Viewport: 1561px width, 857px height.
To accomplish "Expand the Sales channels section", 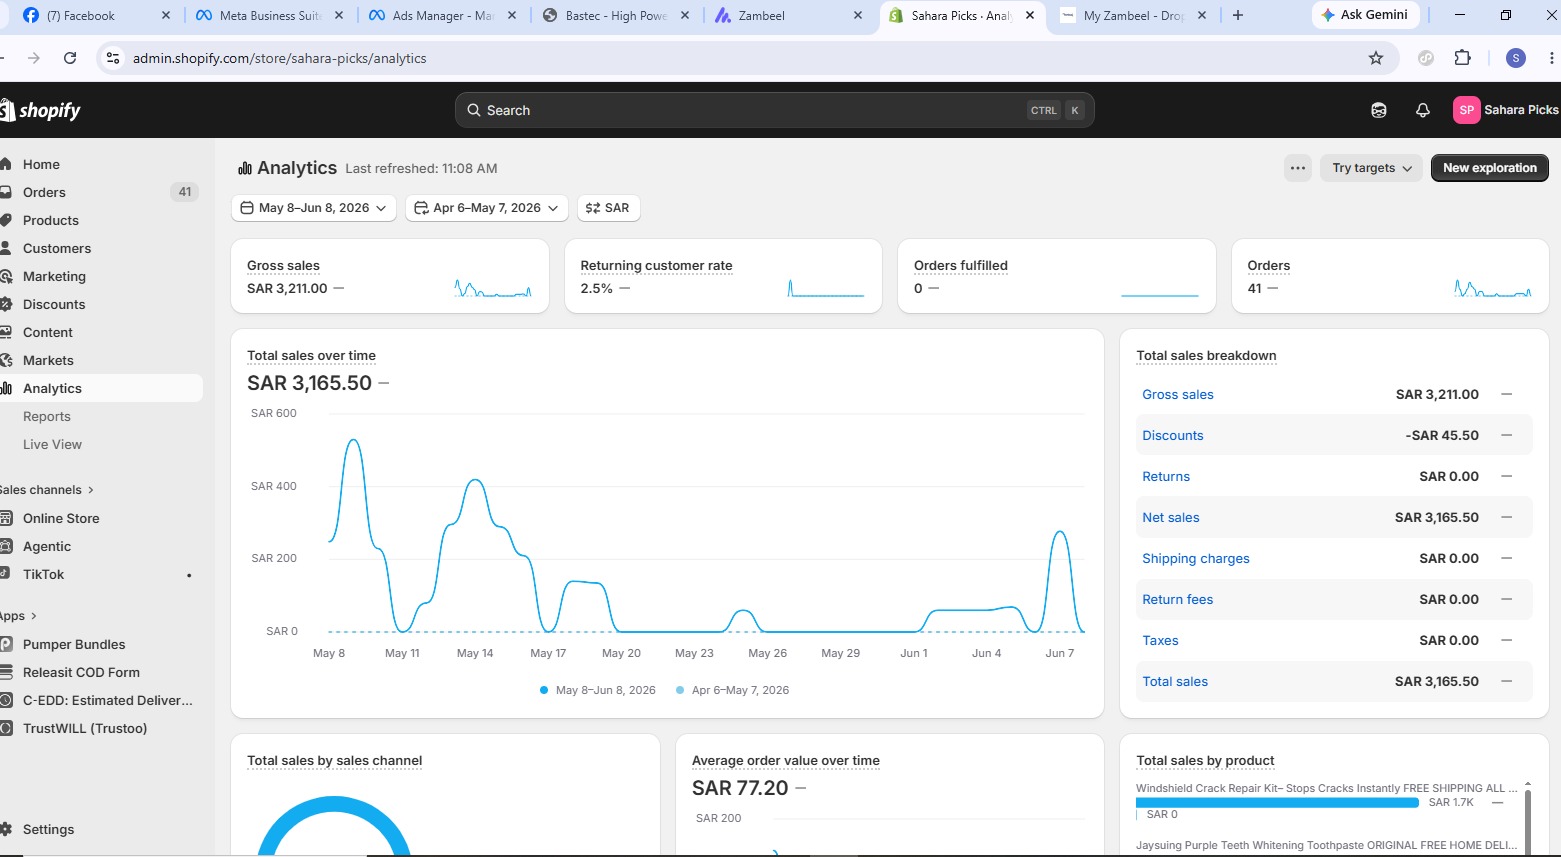I will (47, 490).
